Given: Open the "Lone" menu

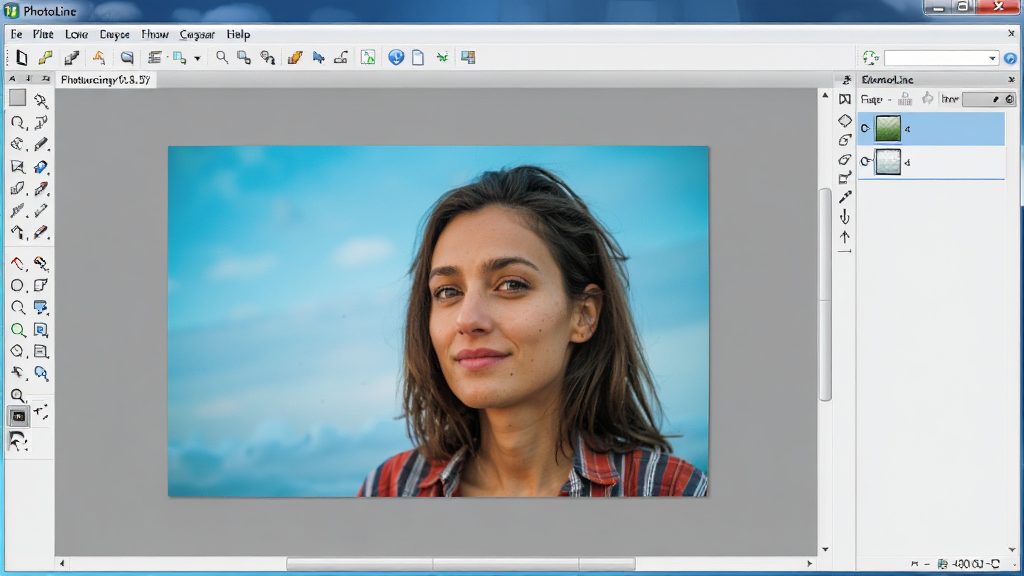Looking at the screenshot, I should click(76, 35).
